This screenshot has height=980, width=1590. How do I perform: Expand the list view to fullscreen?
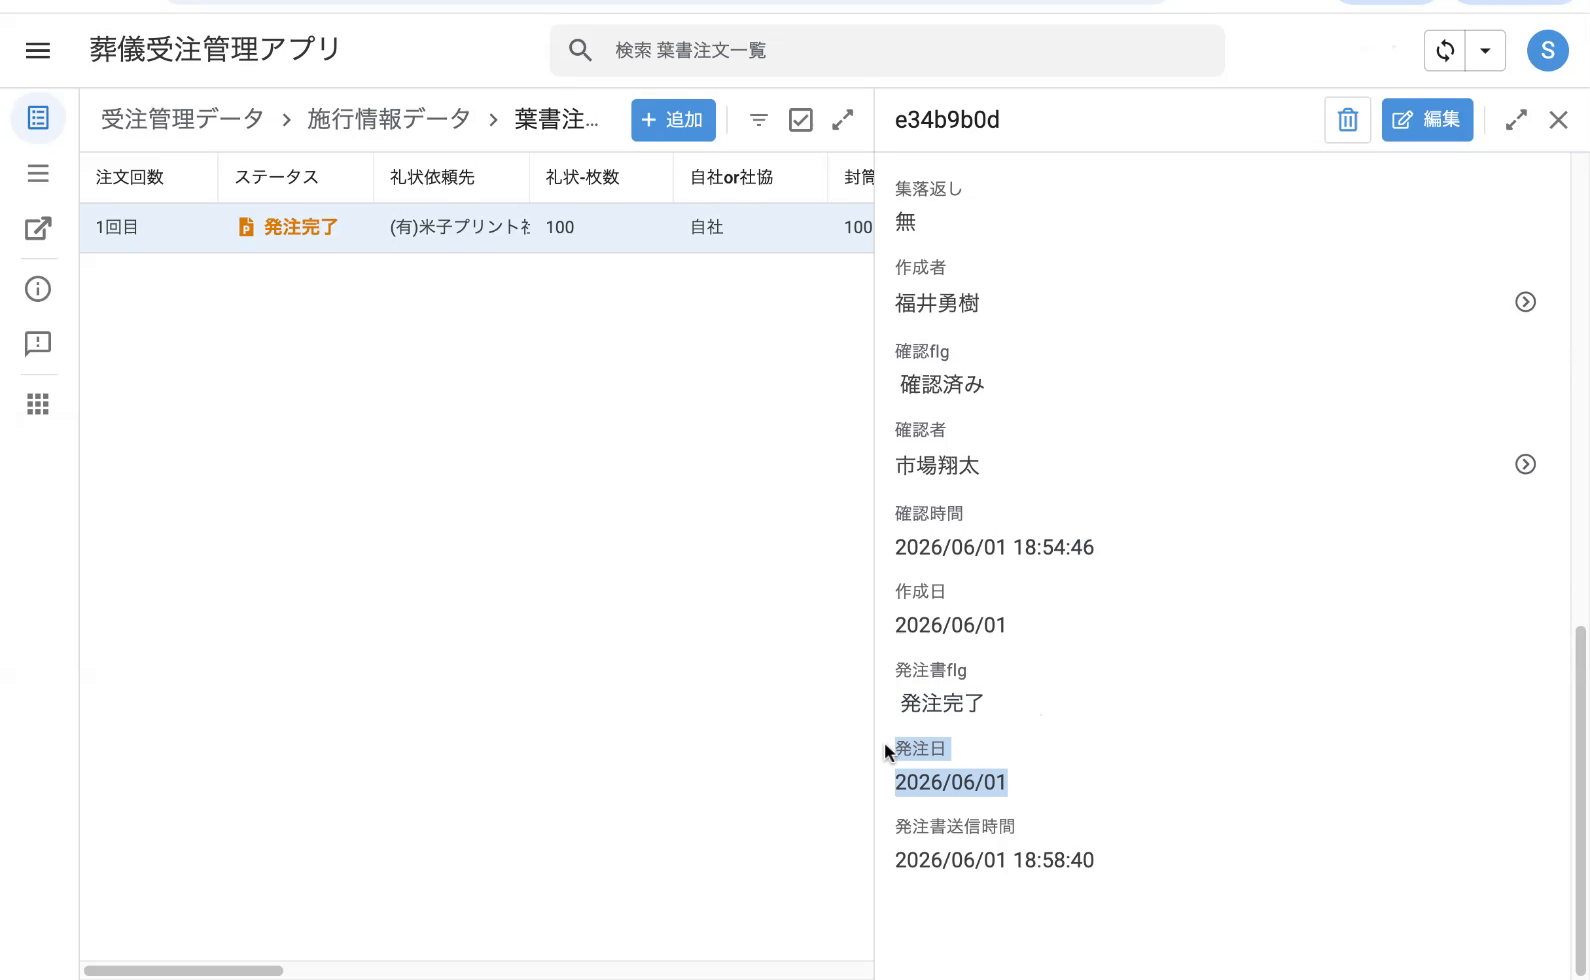[843, 120]
